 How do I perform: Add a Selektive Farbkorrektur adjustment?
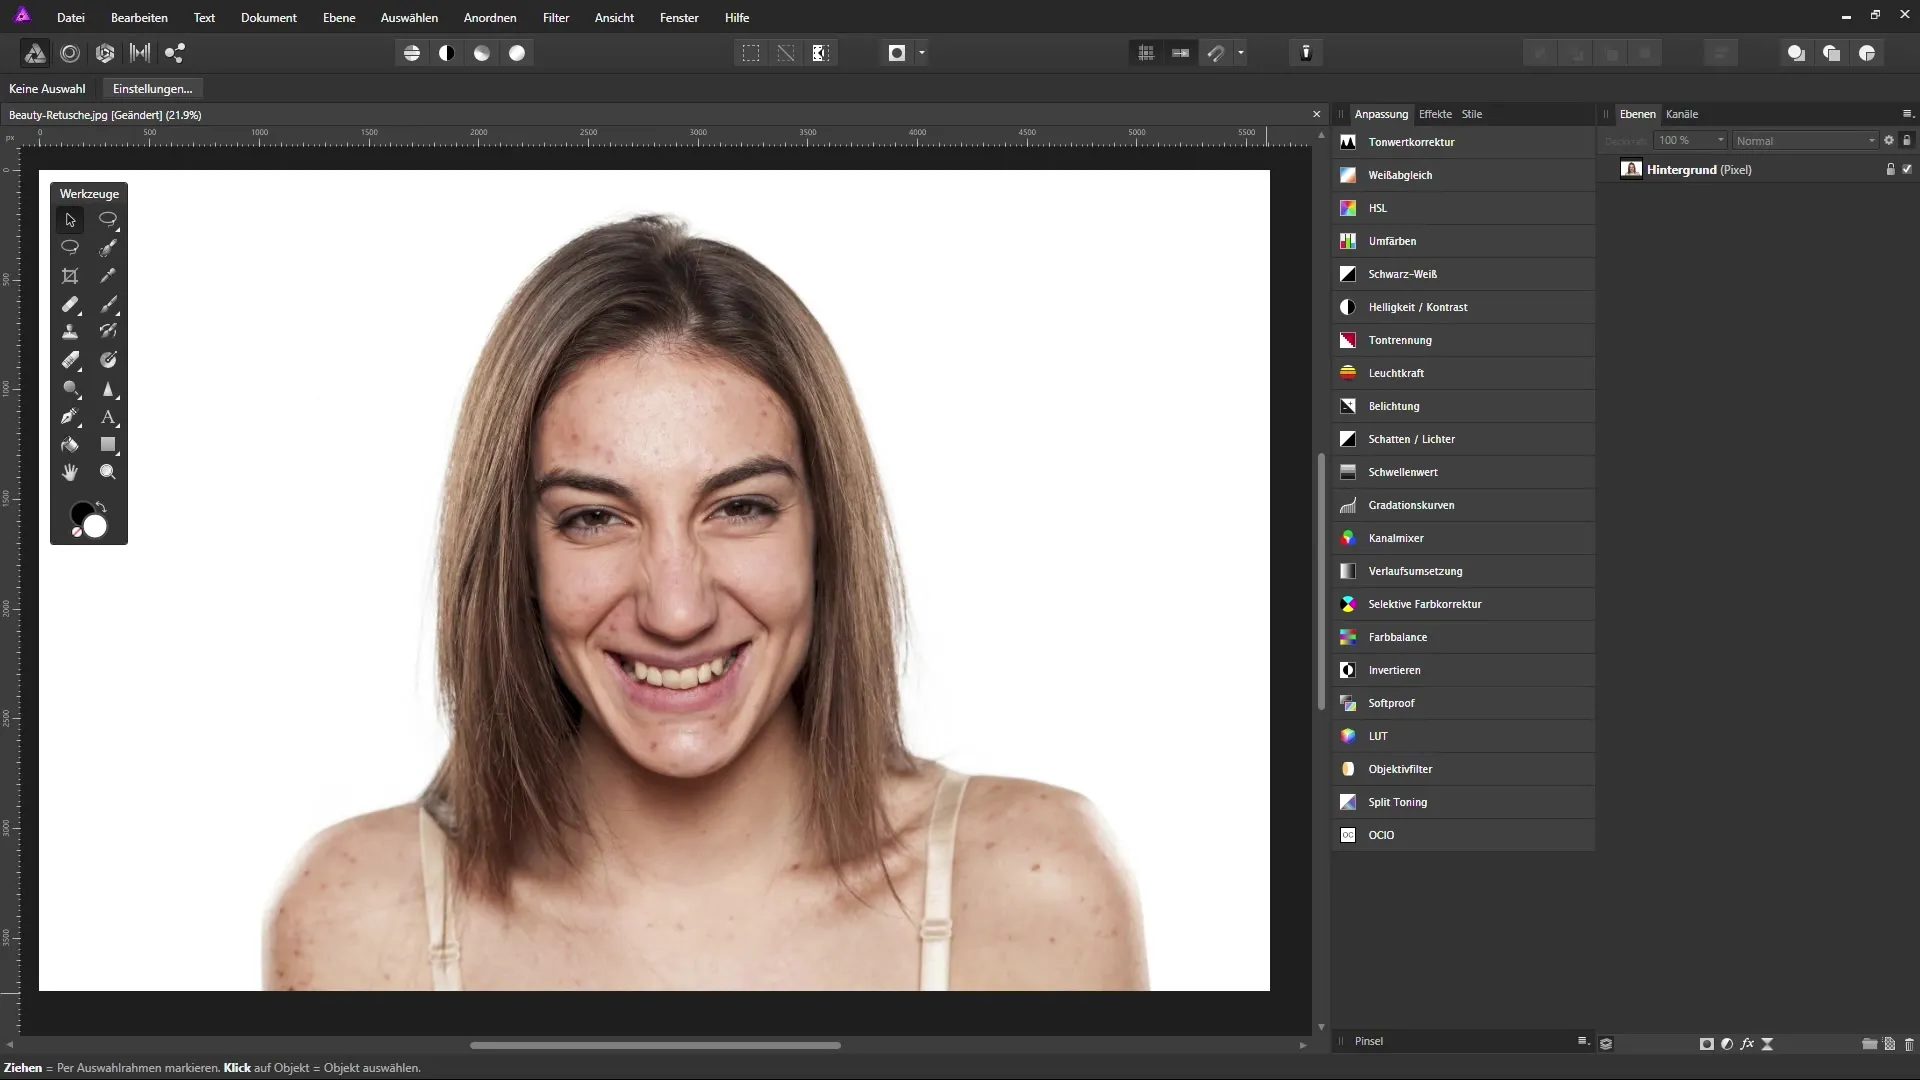pyautogui.click(x=1463, y=604)
